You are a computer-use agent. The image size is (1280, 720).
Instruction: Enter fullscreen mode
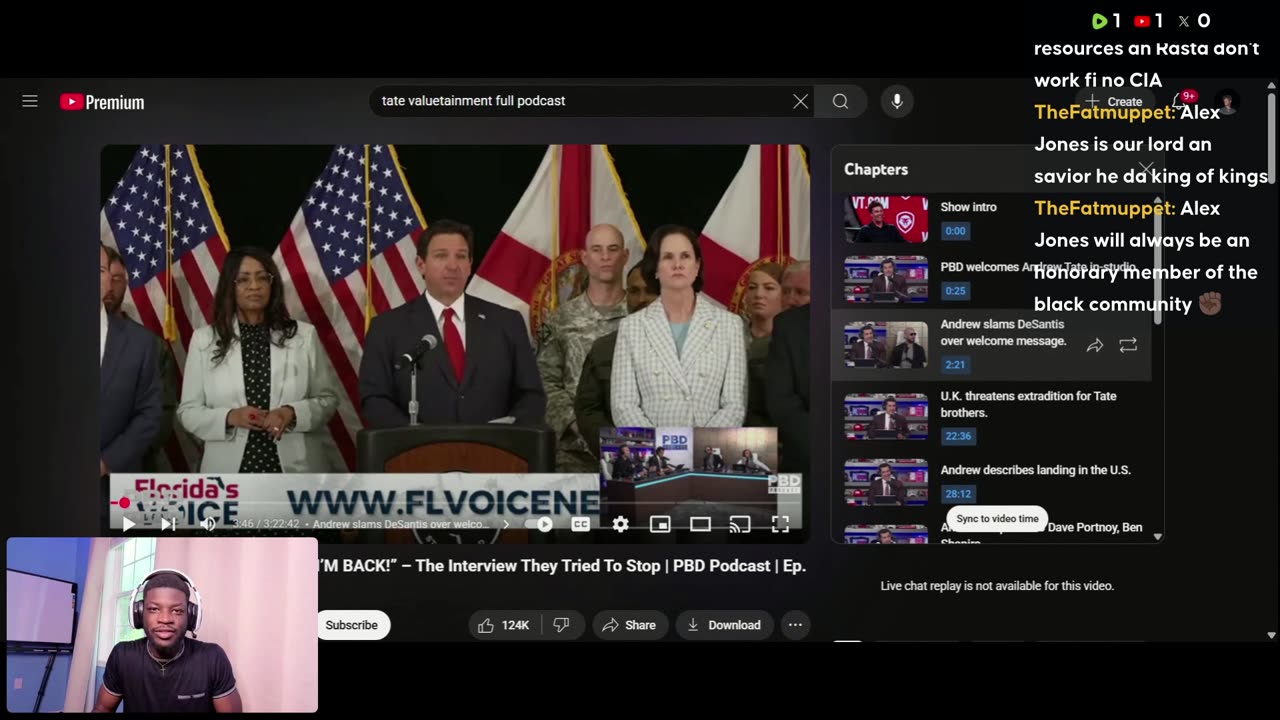tap(780, 524)
